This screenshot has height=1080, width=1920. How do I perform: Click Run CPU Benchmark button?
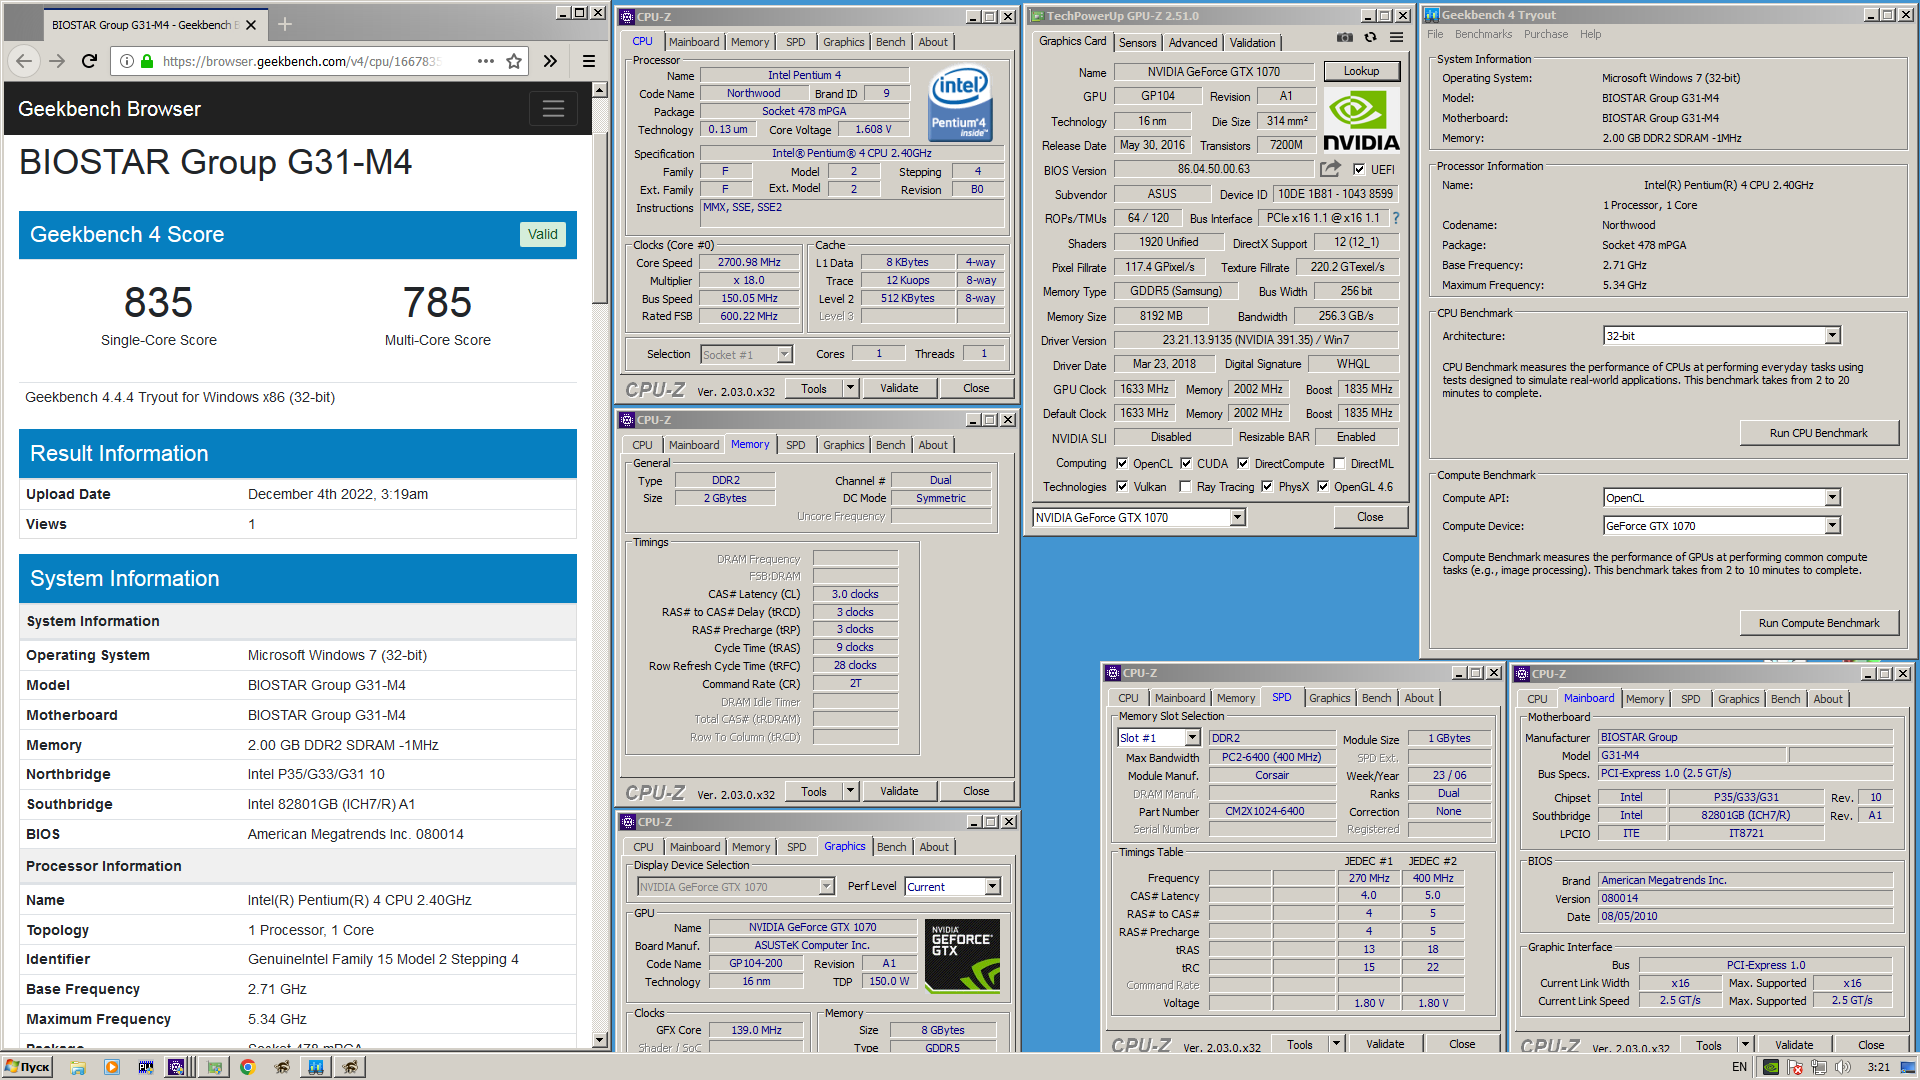click(1818, 433)
